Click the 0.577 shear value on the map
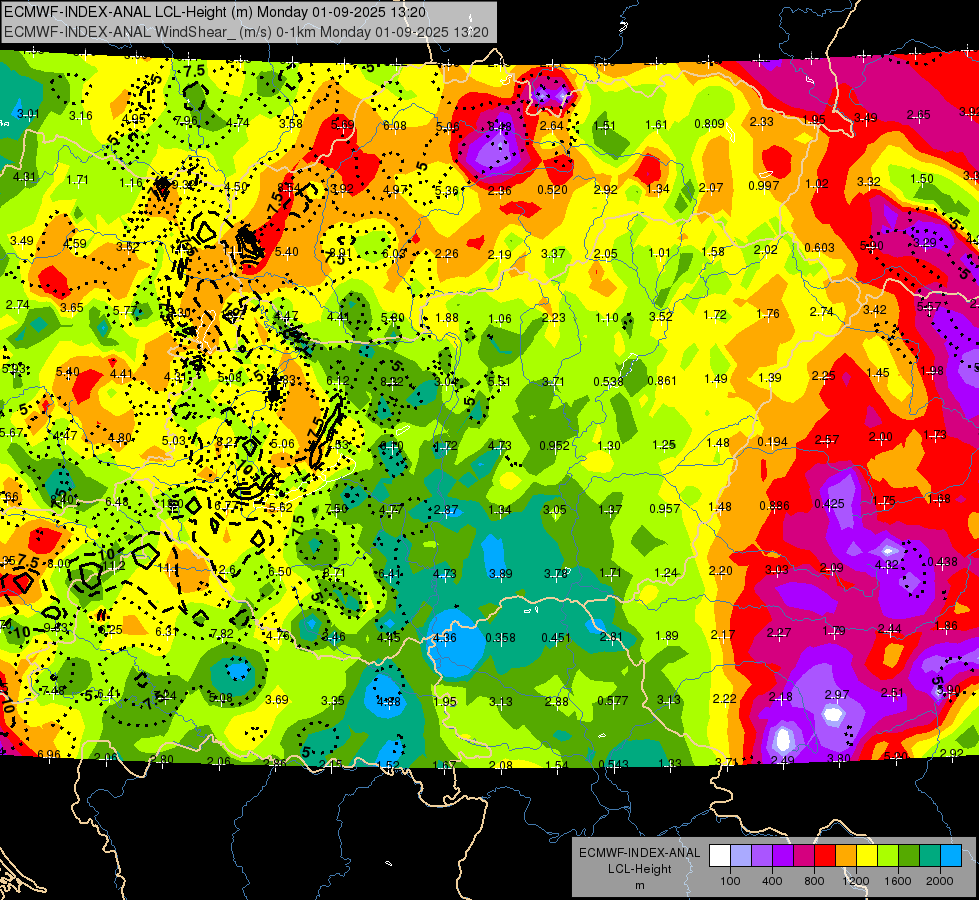 pyautogui.click(x=612, y=701)
